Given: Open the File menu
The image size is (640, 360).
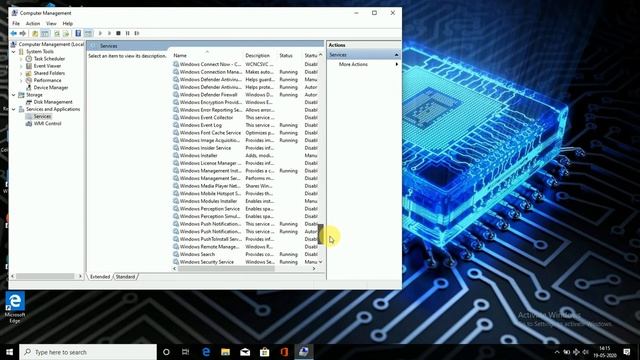Looking at the screenshot, I should coord(16,24).
